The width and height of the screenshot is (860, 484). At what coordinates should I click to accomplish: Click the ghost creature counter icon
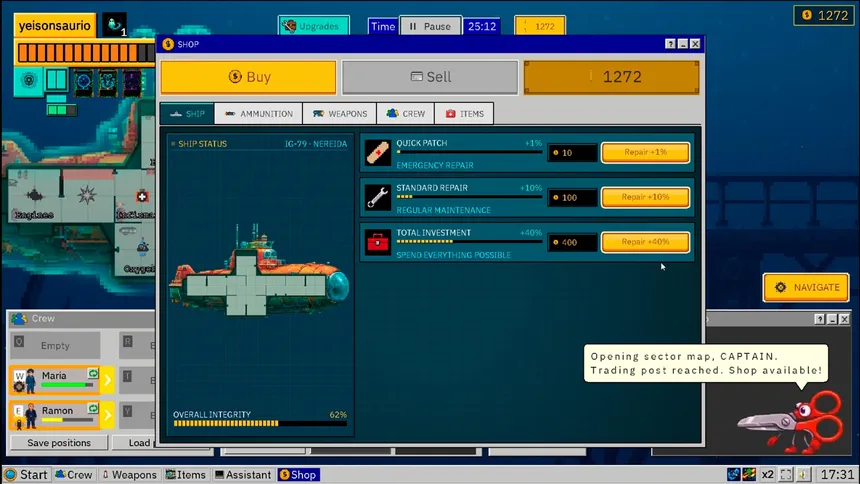coord(115,25)
